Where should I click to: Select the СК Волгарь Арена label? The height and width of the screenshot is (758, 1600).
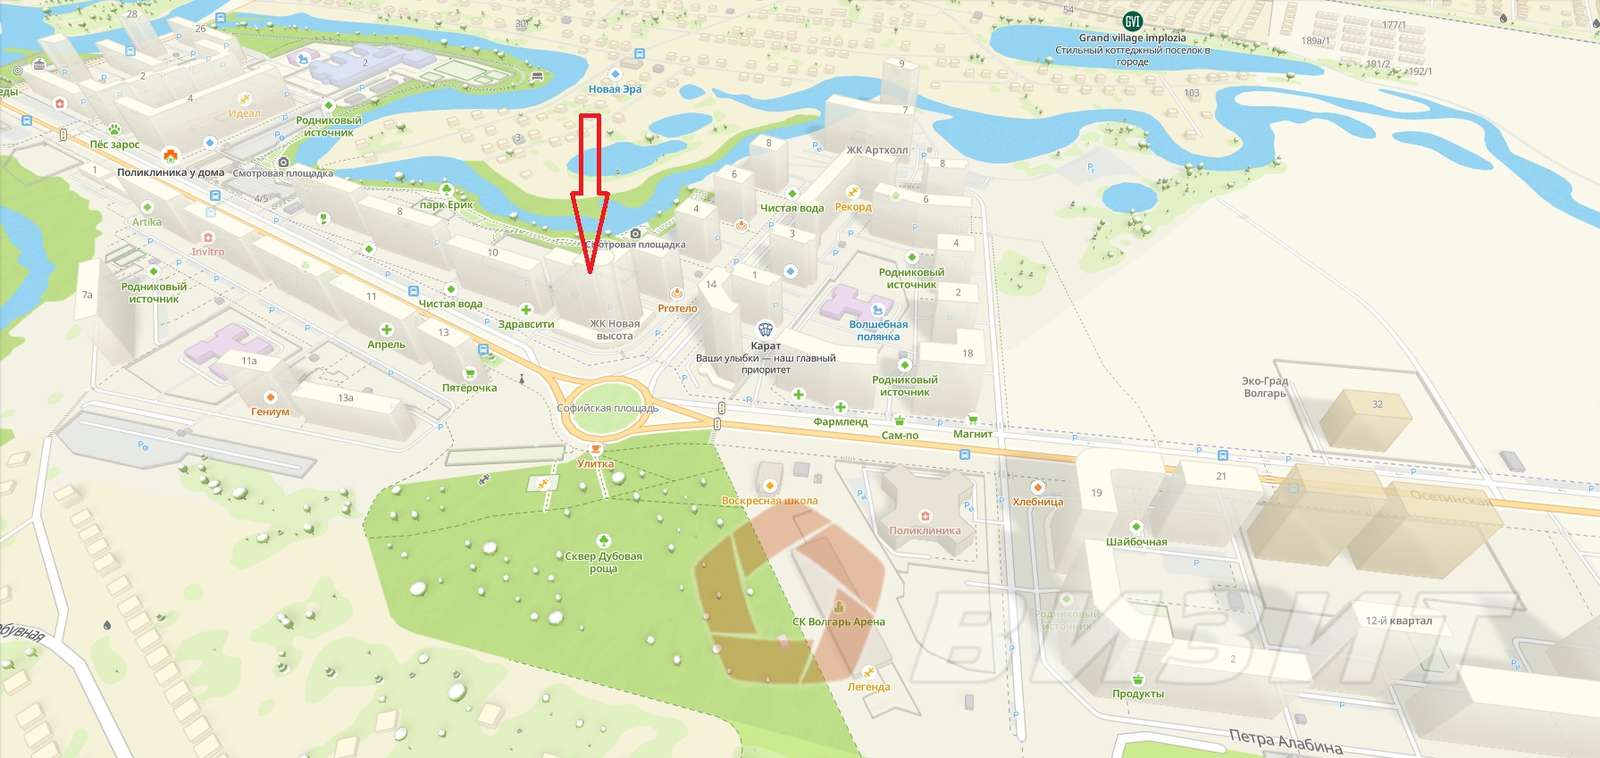839,622
